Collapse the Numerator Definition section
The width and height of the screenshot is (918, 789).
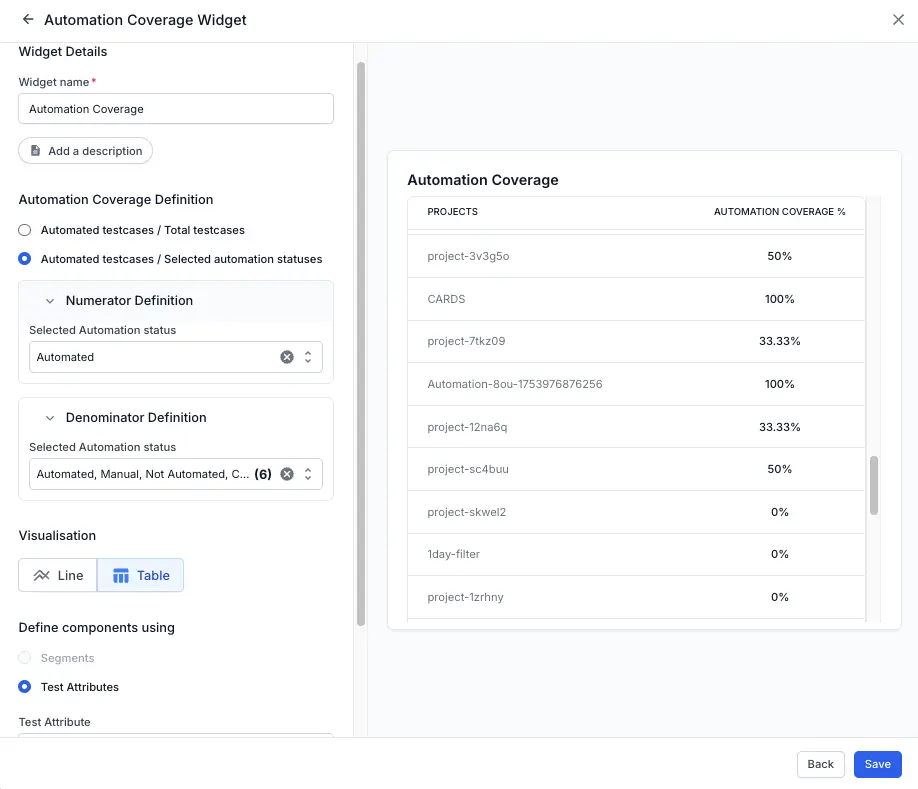click(x=49, y=301)
